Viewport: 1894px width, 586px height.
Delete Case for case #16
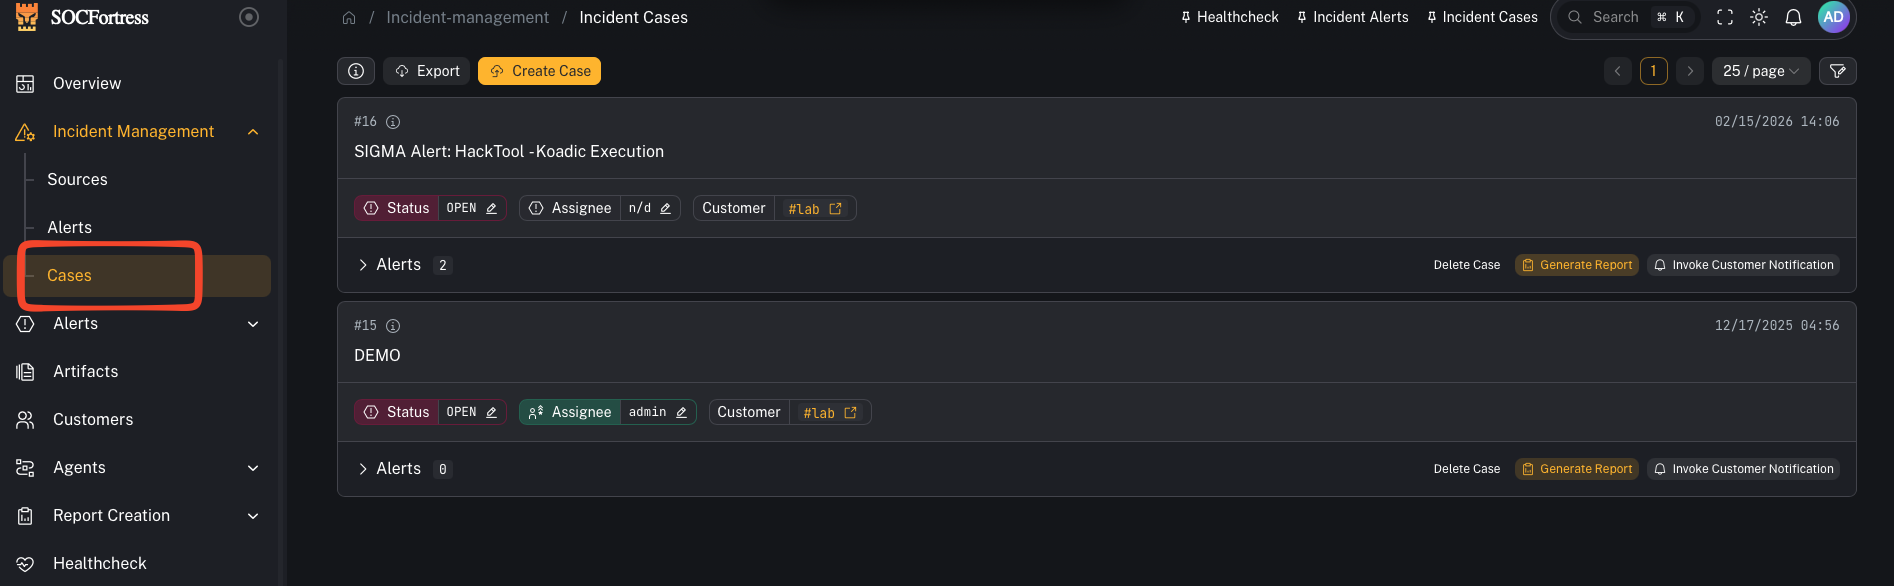[1467, 265]
